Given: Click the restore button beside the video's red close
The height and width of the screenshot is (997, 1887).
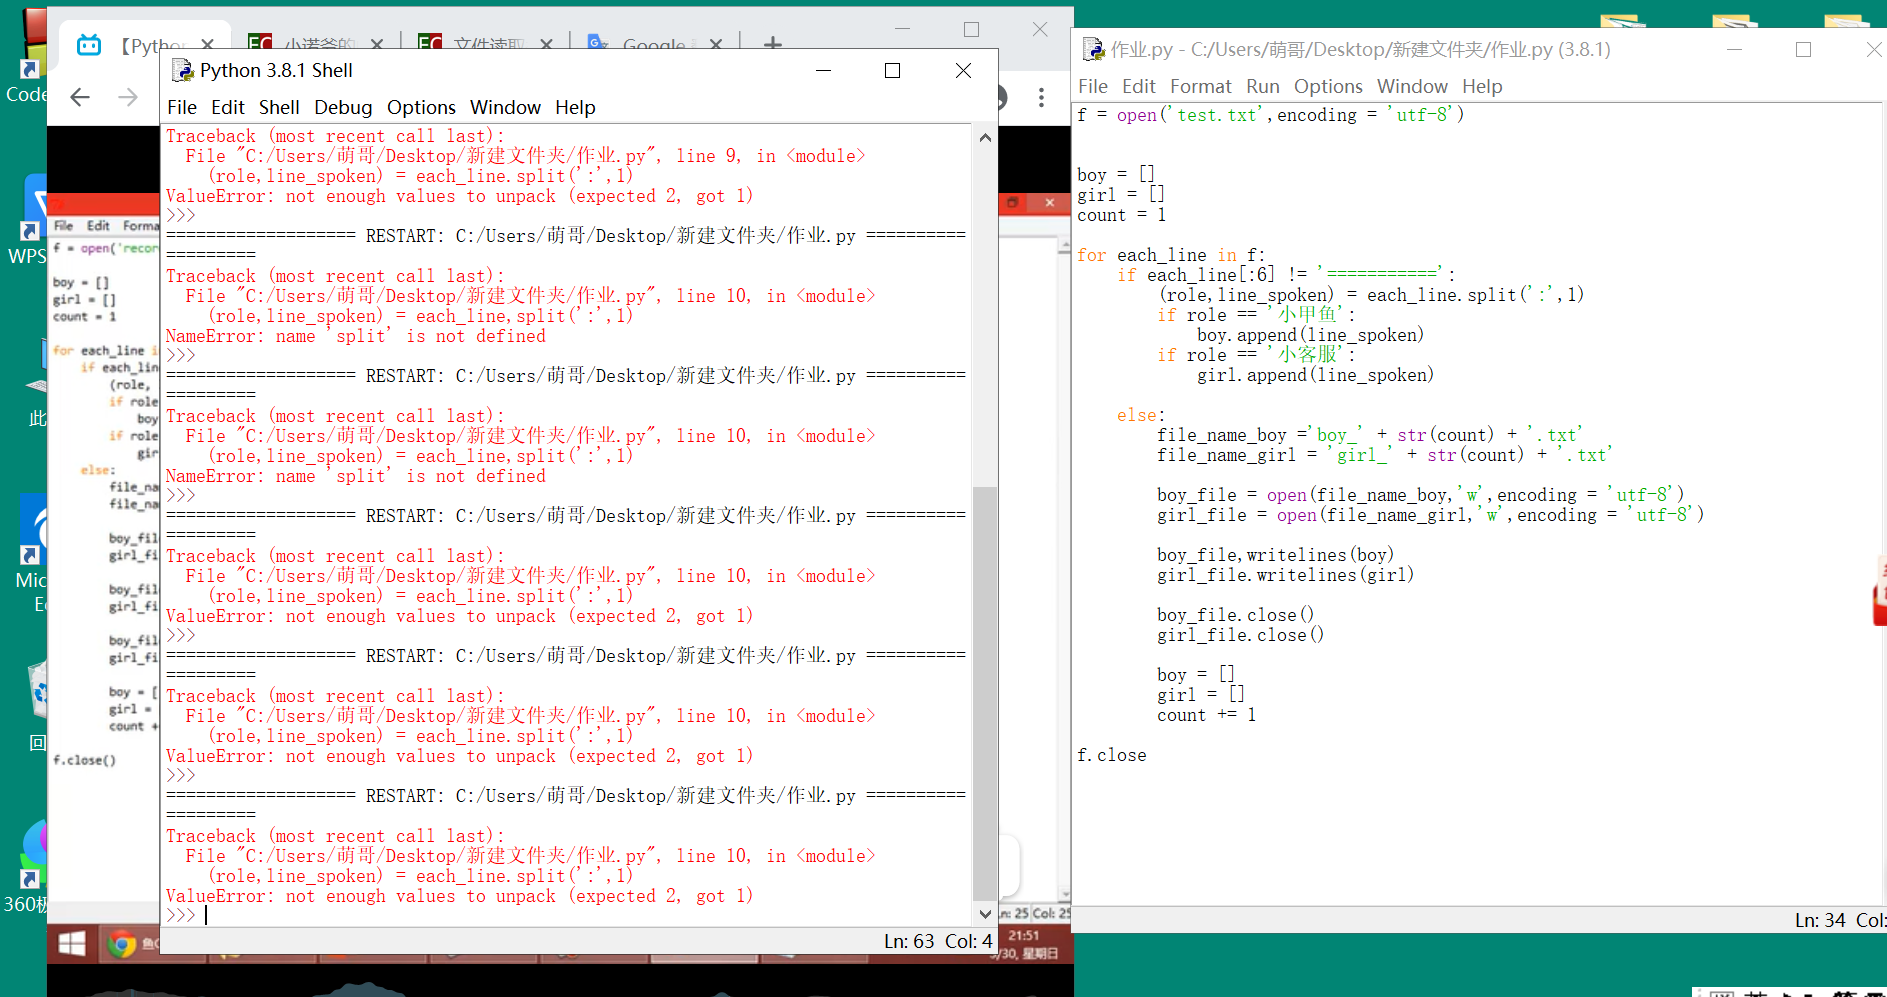Looking at the screenshot, I should pyautogui.click(x=1013, y=202).
